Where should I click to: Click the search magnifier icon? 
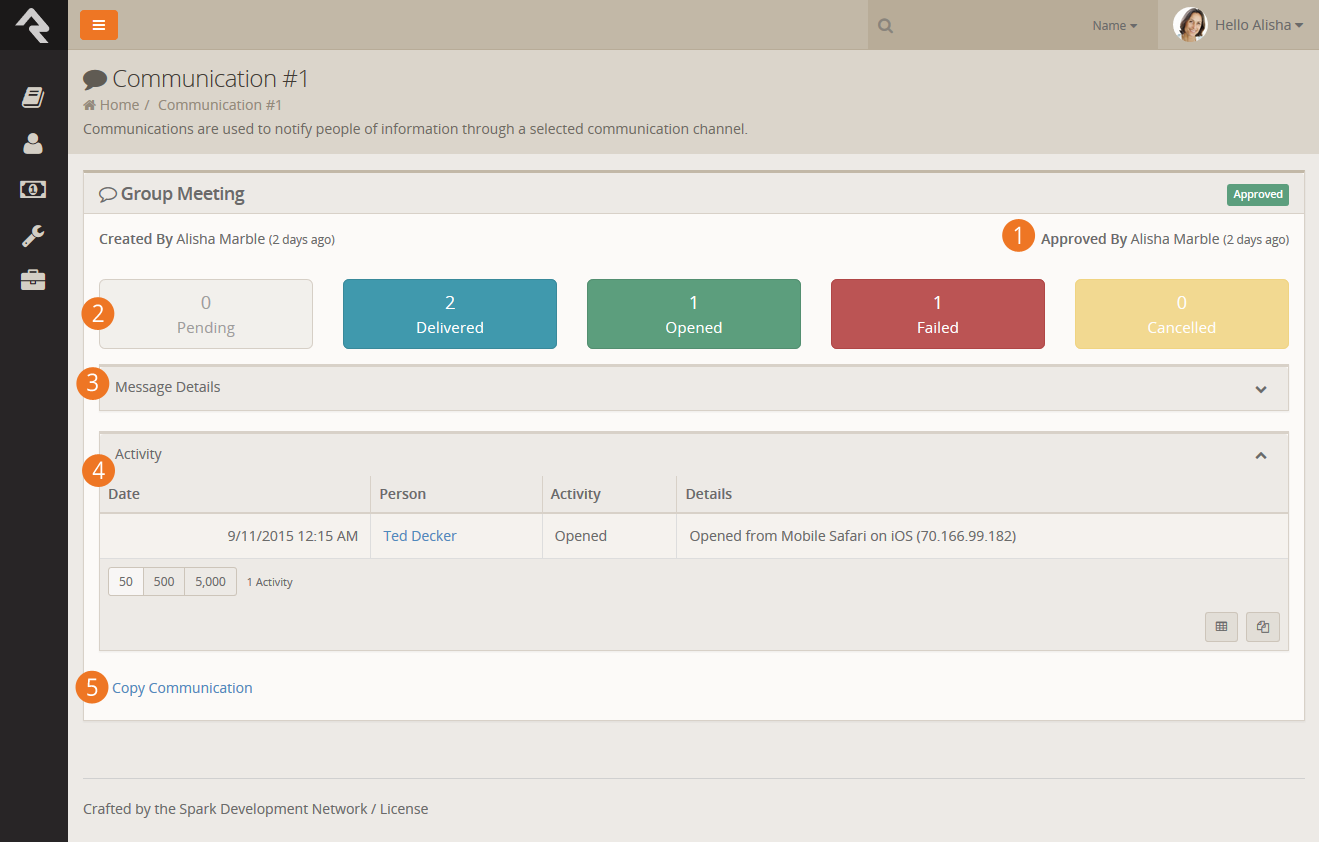click(x=885, y=26)
